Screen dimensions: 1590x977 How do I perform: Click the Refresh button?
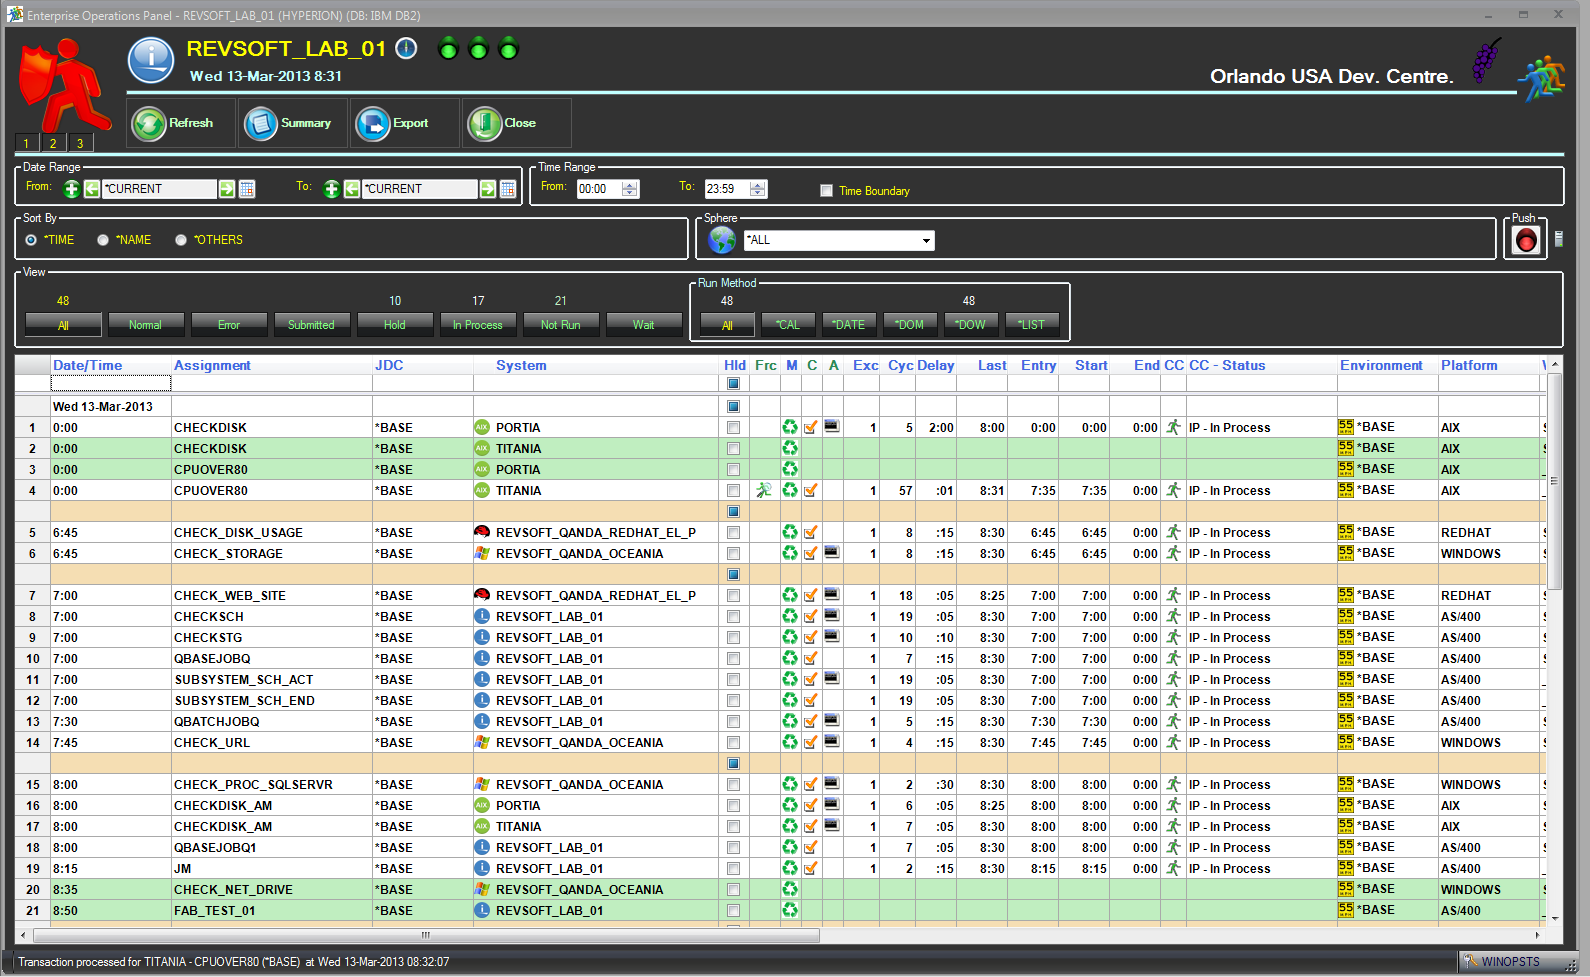[x=180, y=123]
